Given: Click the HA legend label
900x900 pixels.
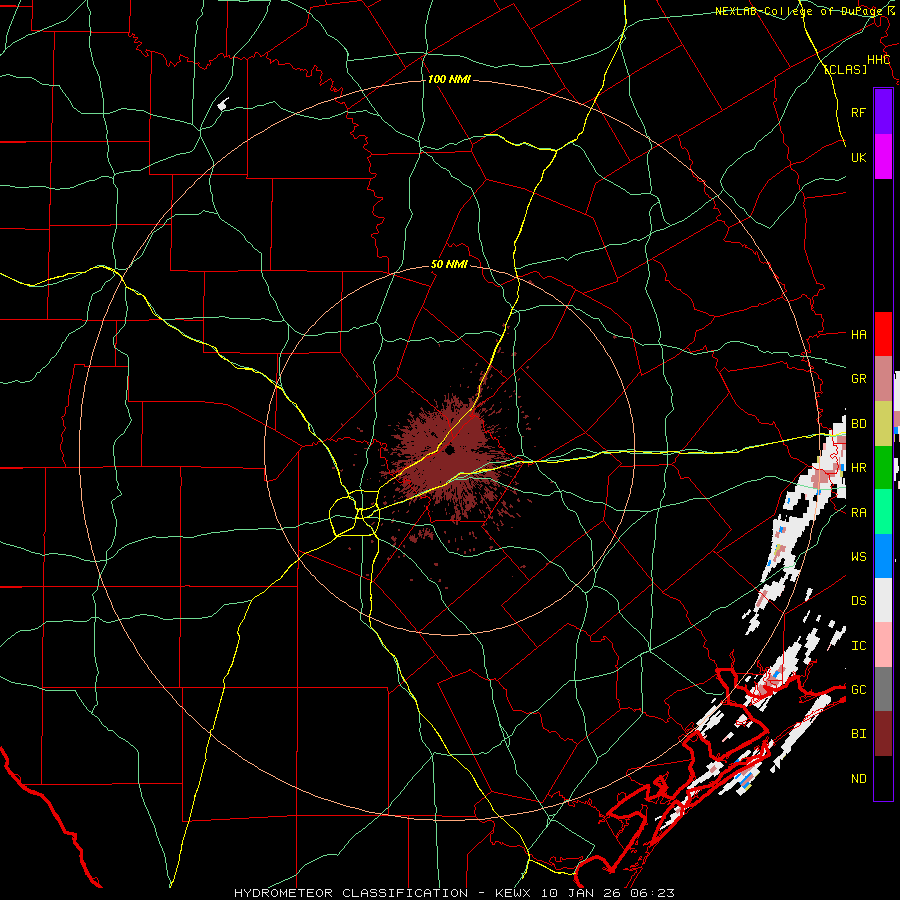Looking at the screenshot, I should 858,334.
